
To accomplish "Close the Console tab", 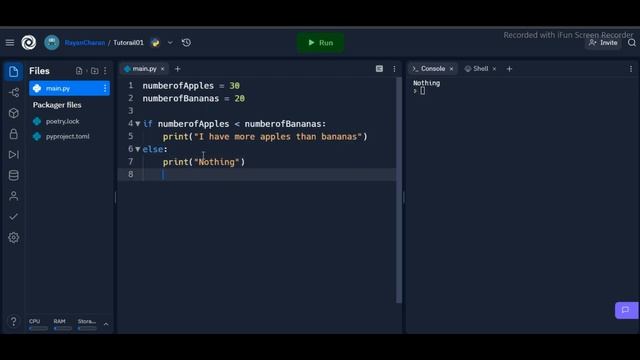I will 451,69.
